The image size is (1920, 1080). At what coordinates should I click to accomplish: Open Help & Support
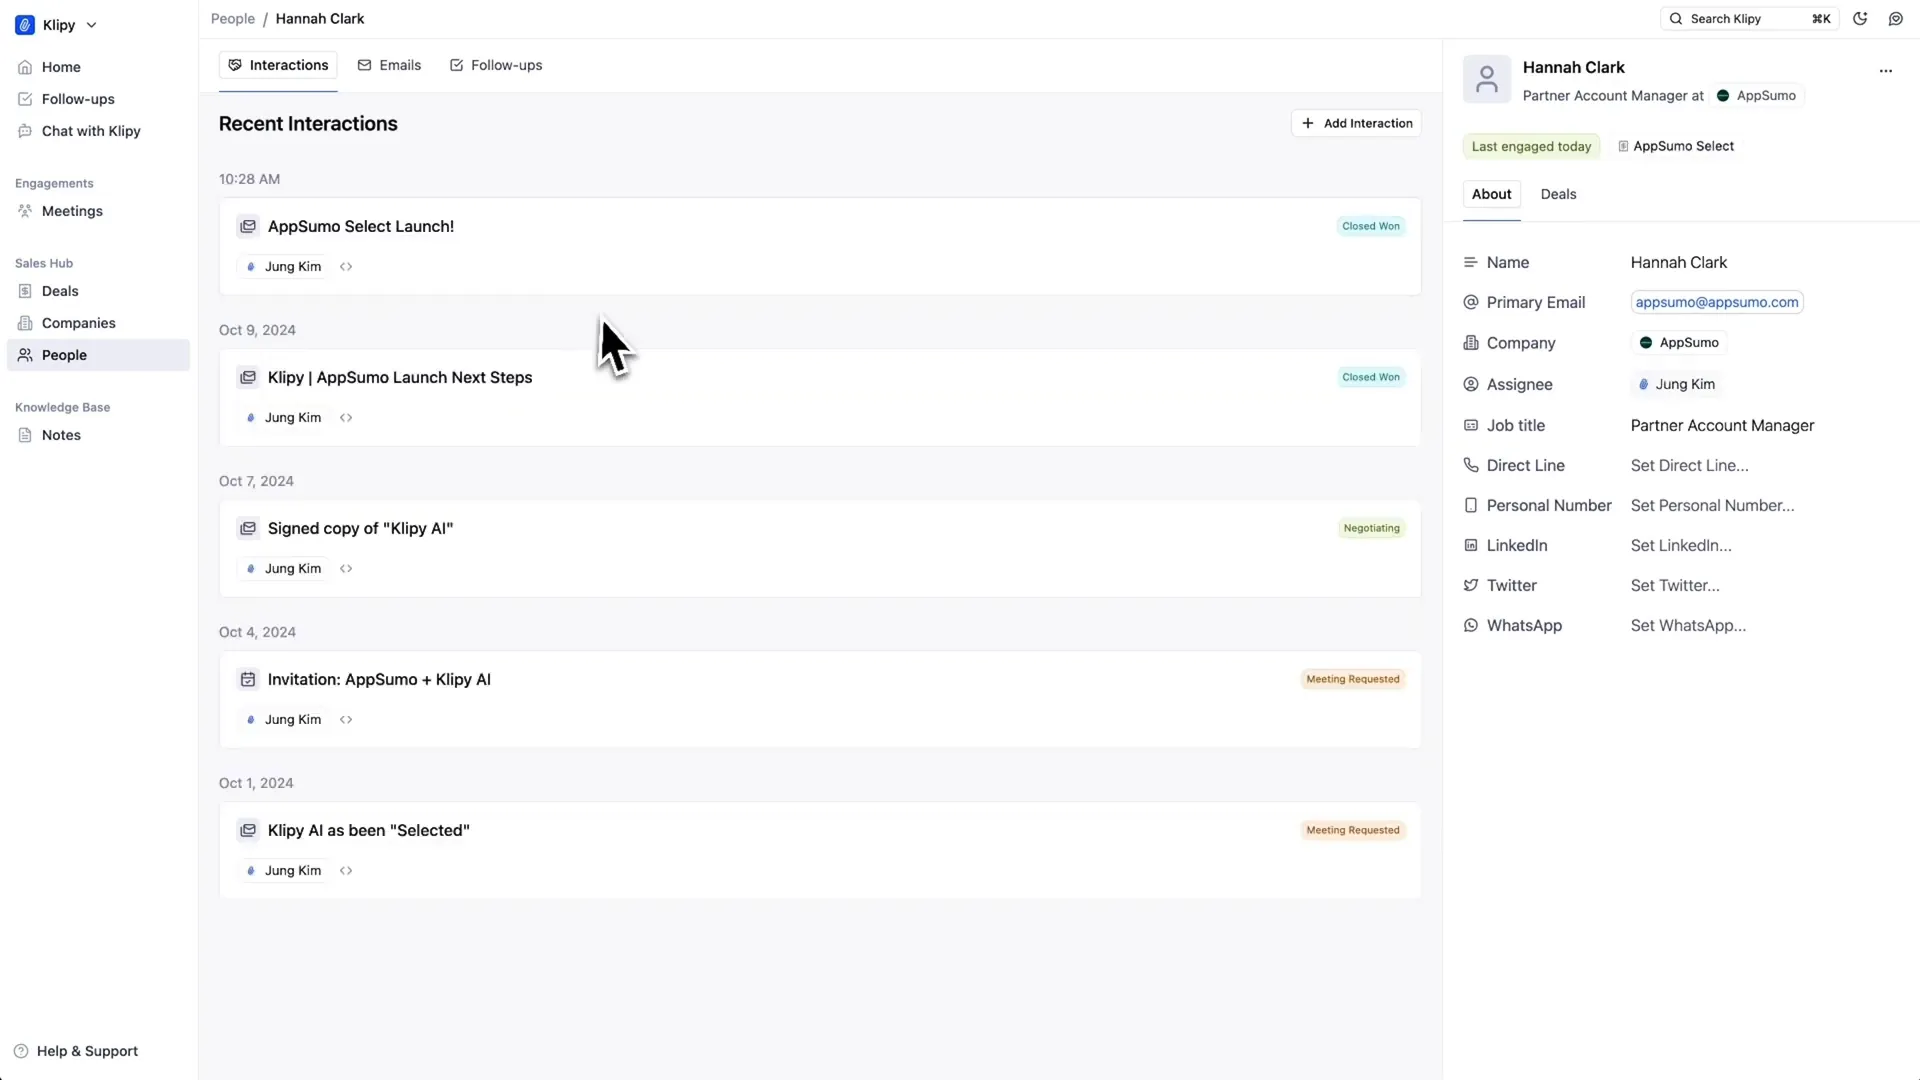76,1051
